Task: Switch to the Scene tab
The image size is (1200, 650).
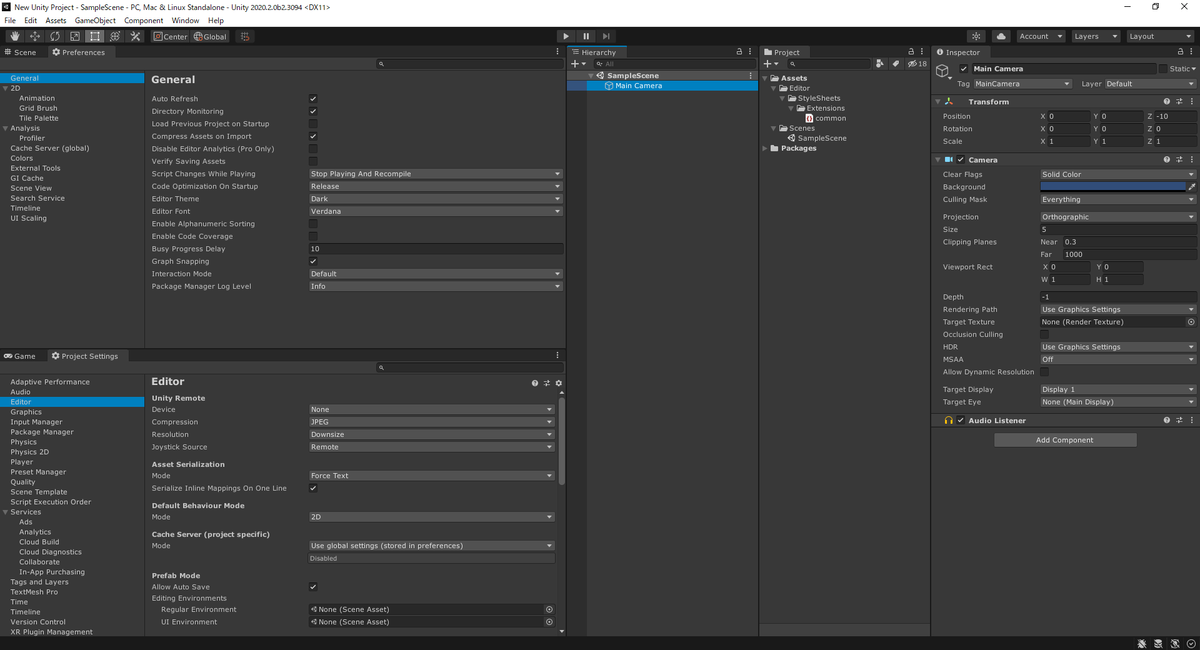Action: click(21, 52)
